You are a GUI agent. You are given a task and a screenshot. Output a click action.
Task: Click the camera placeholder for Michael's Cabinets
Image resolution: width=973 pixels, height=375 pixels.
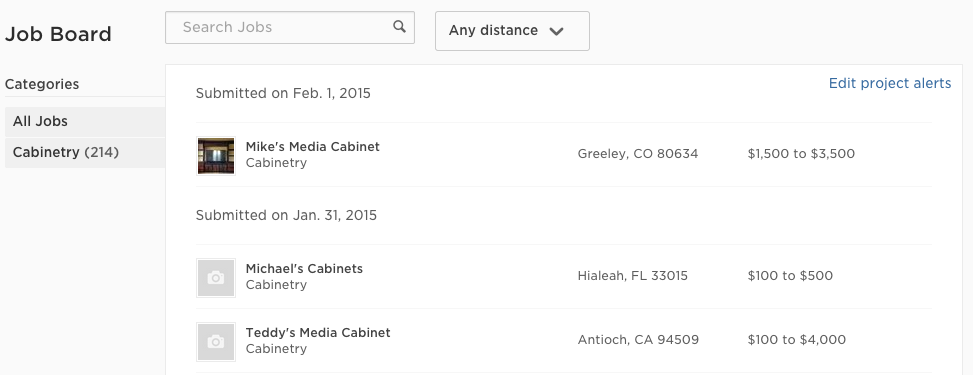(x=216, y=278)
